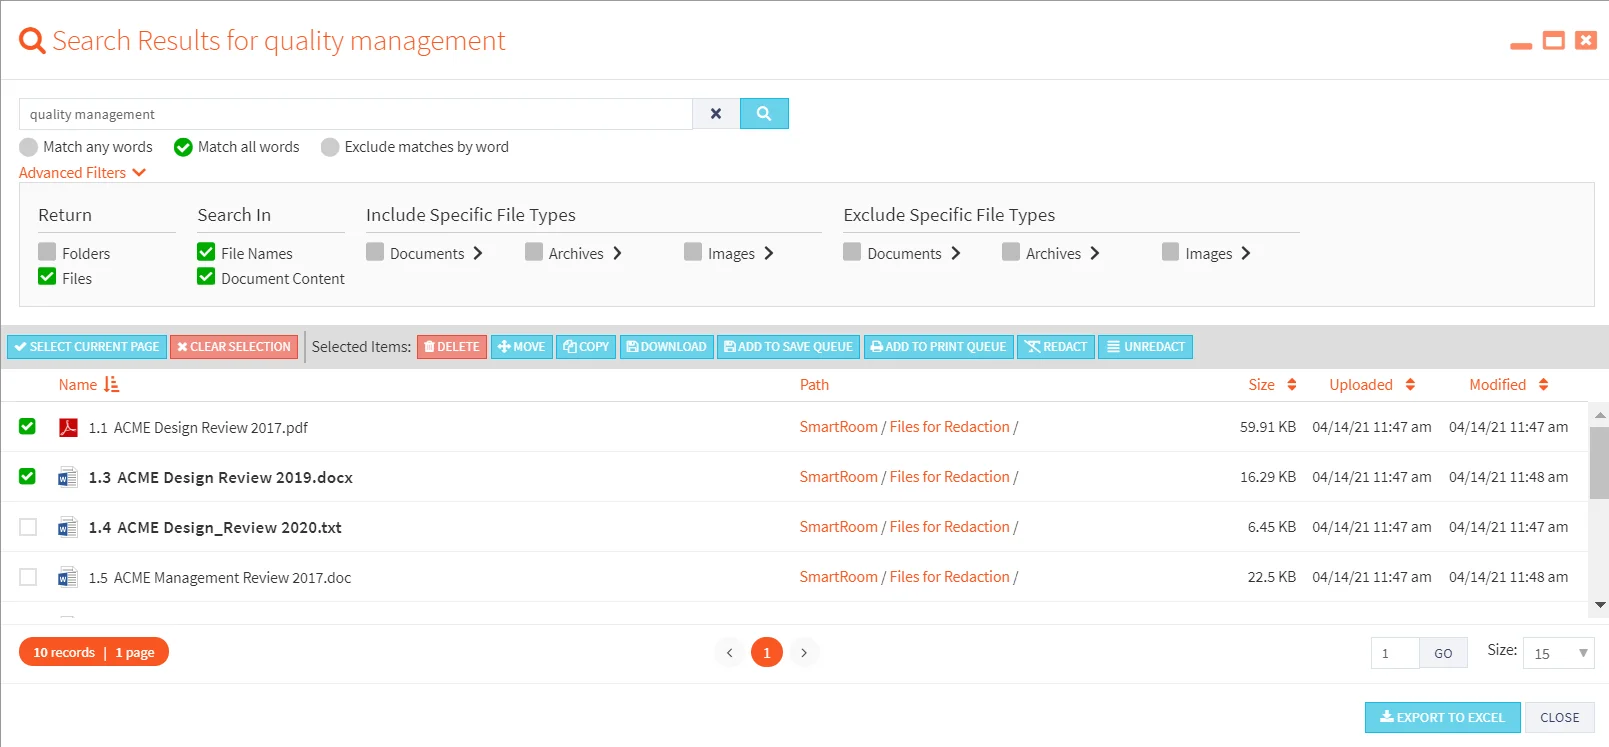
Task: Click the PDF icon for ACME Design Review 2017
Action: click(68, 428)
